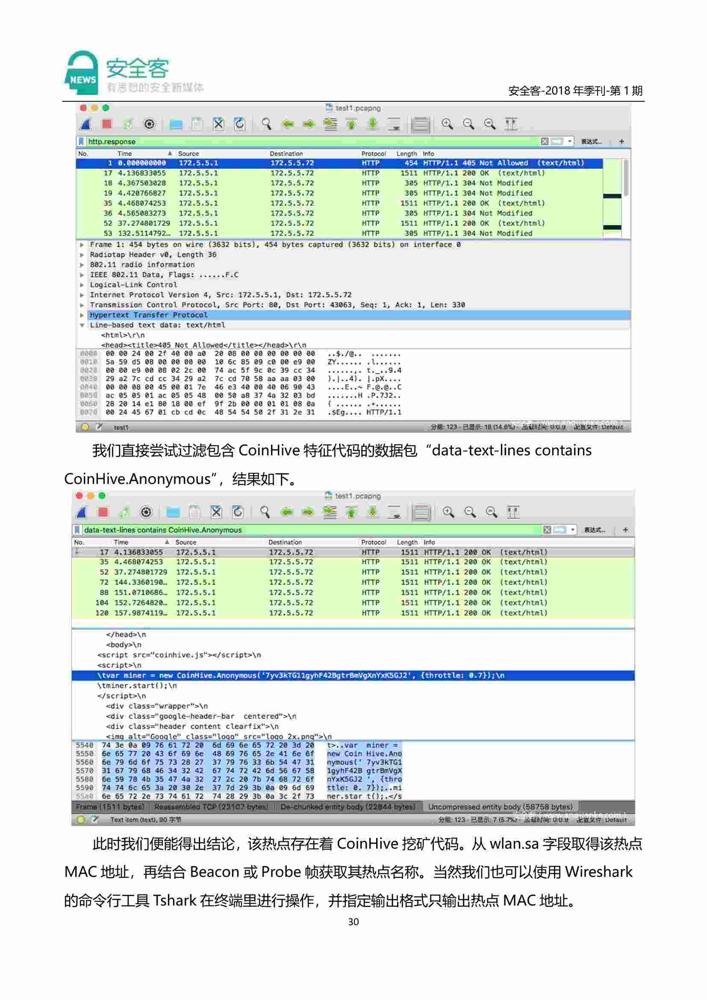
Task: Restart capture green fin icon, lower Wireshark window
Action: coord(125,511)
